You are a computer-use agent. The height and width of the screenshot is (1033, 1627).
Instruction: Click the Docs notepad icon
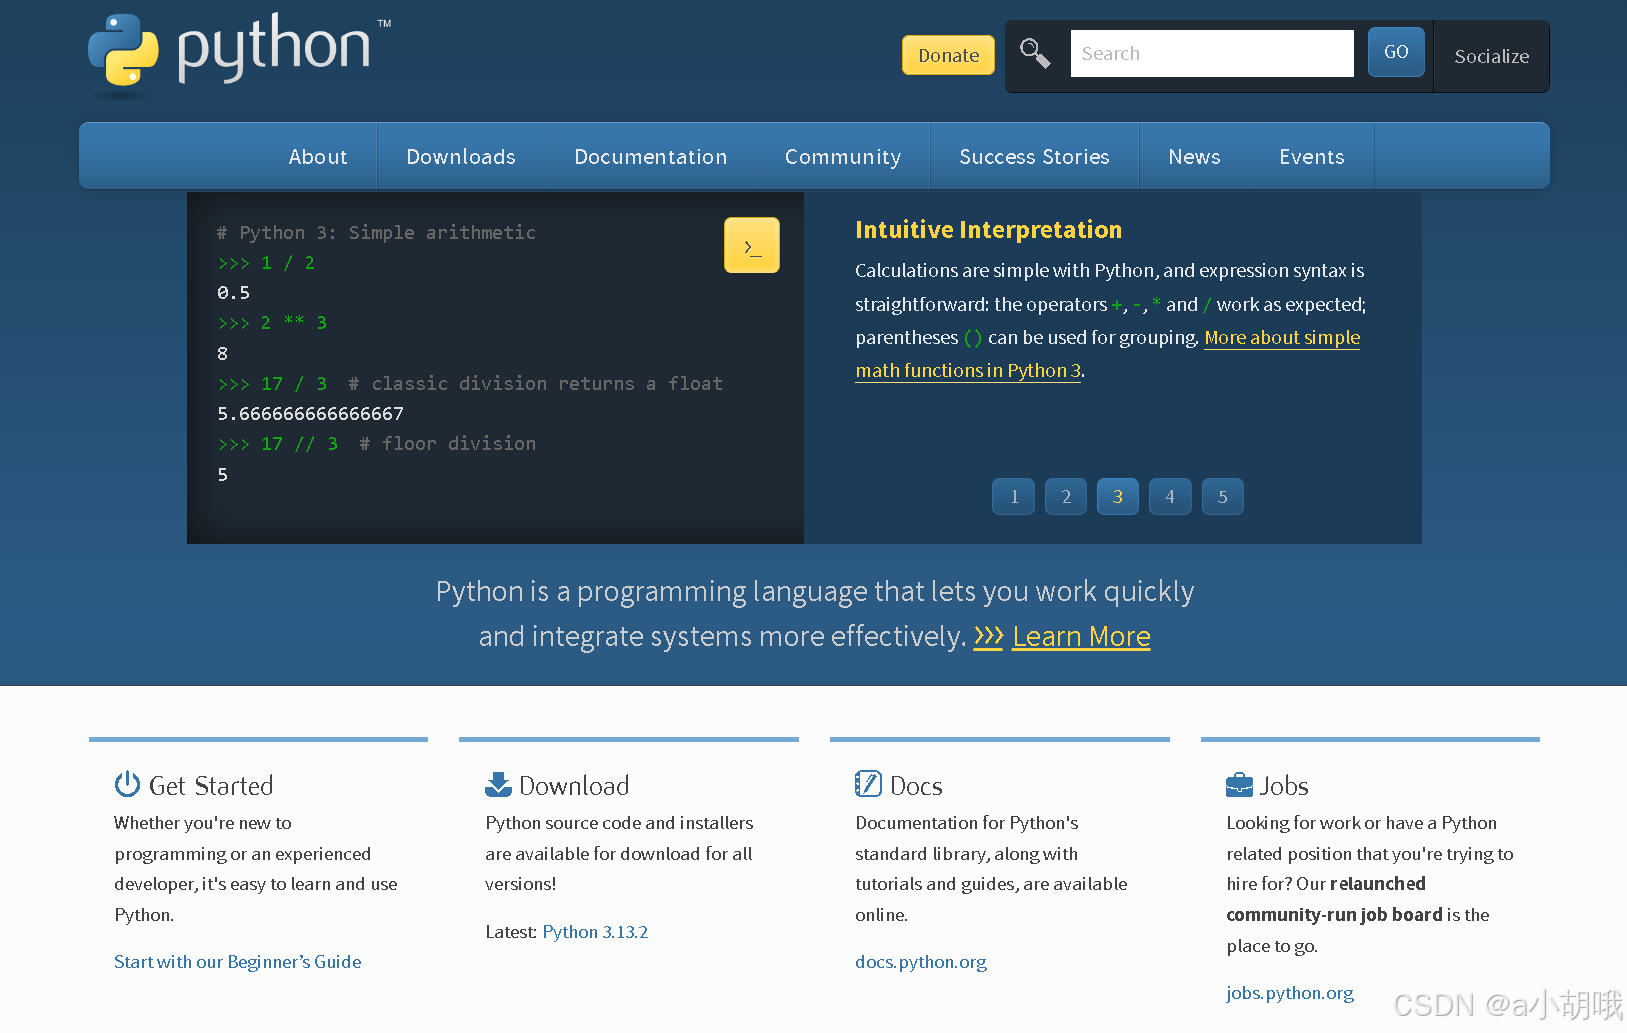[x=868, y=784]
